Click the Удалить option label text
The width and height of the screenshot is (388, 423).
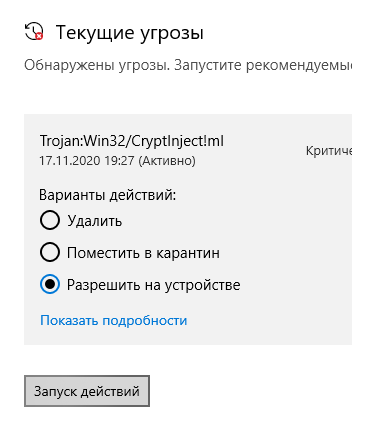(x=95, y=221)
